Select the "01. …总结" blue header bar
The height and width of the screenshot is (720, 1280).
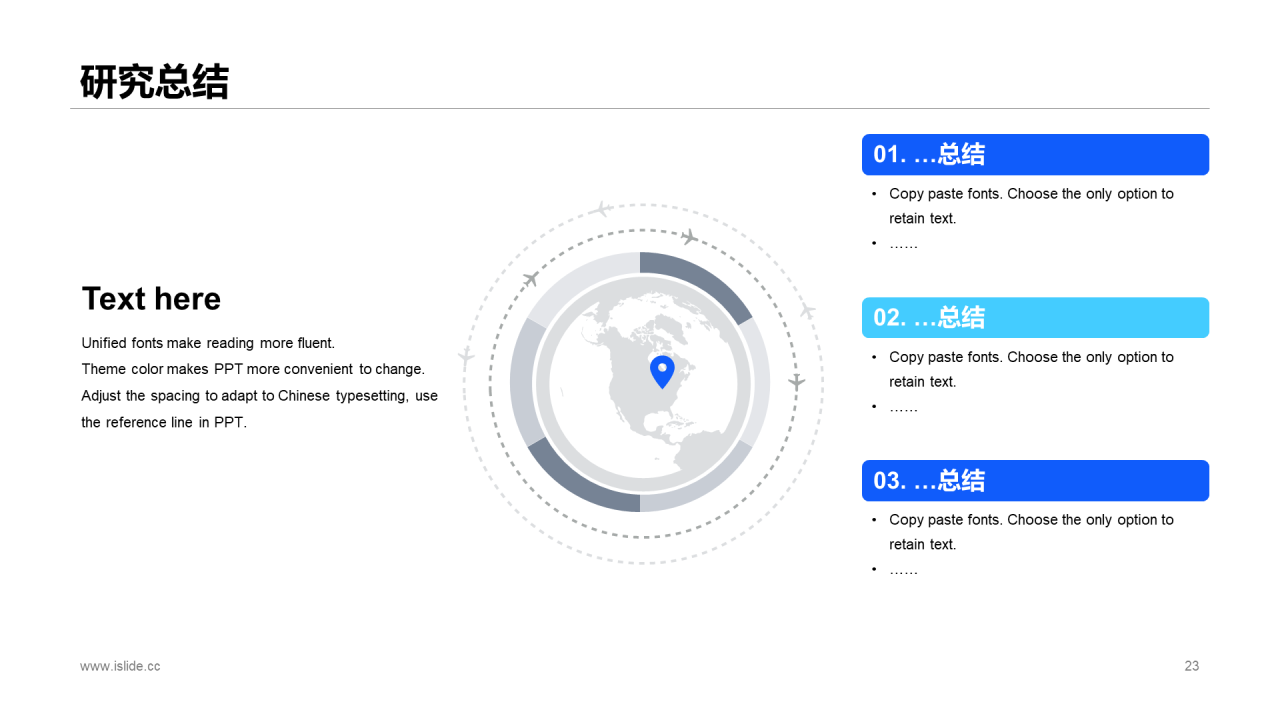[1035, 155]
